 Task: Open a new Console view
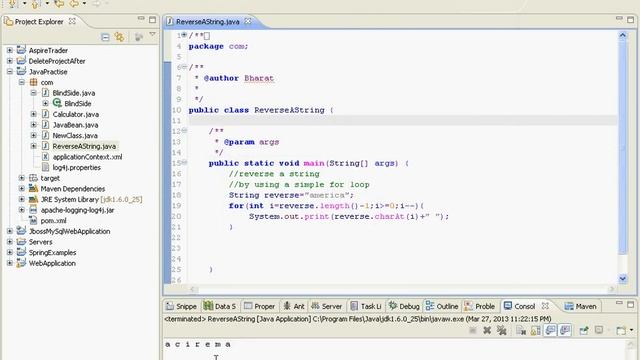621,330
